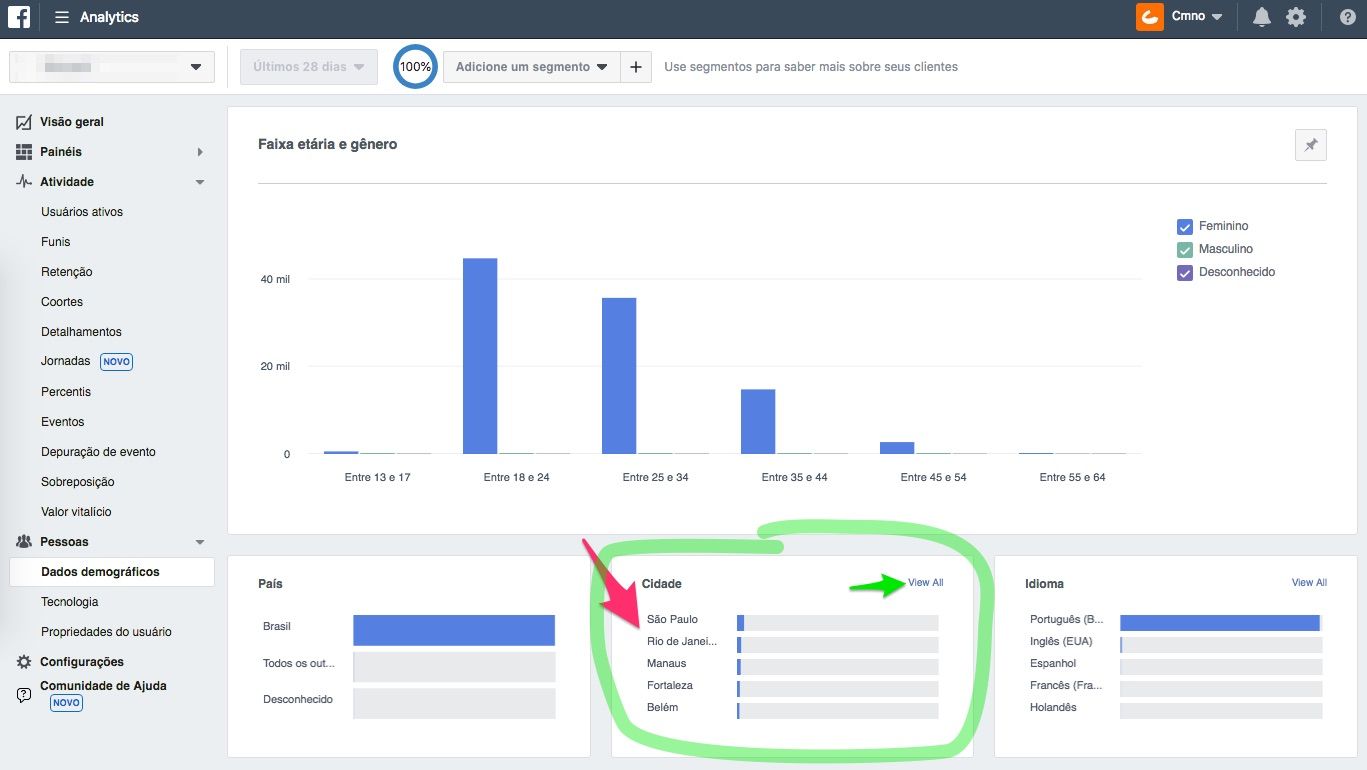Viewport: 1367px width, 770px height.
Task: Click the plus button to add segment
Action: point(635,67)
